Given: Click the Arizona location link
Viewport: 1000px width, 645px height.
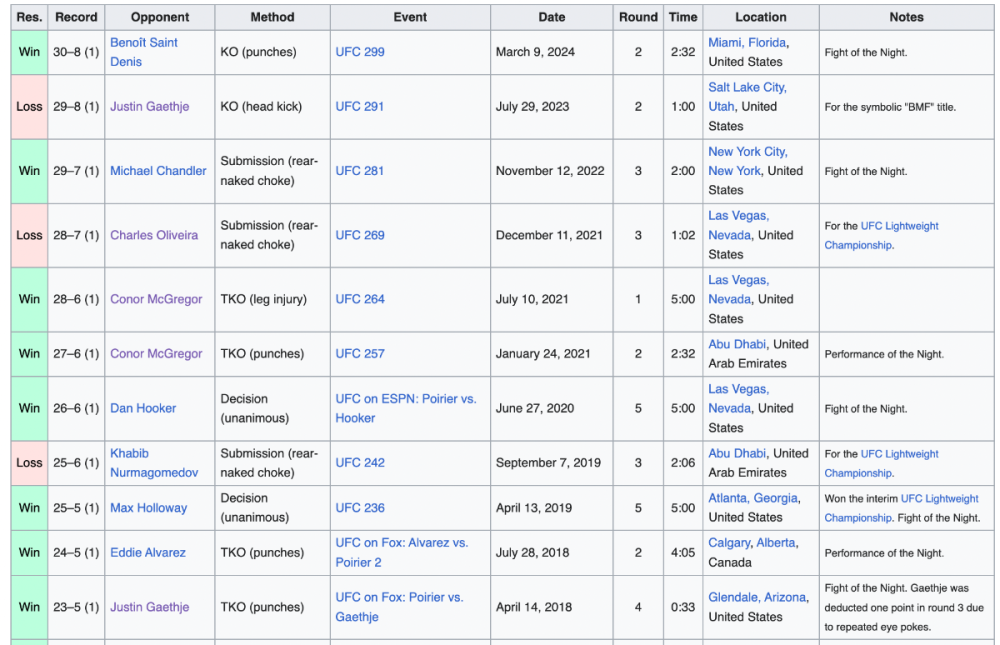Looking at the screenshot, I should click(785, 597).
